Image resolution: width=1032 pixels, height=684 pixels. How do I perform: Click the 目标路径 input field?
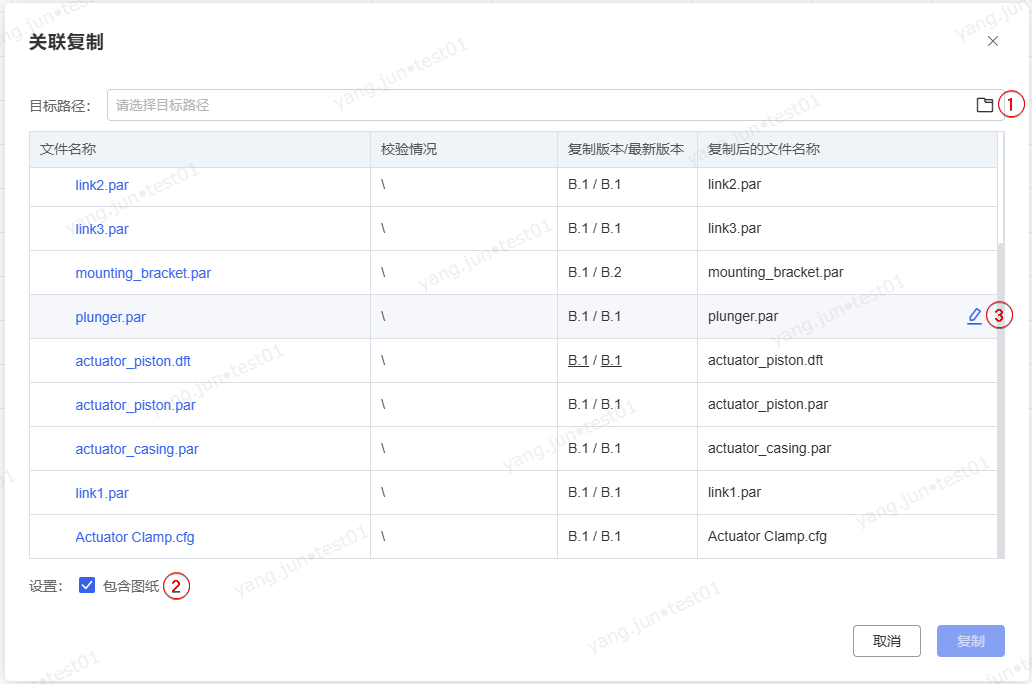540,105
